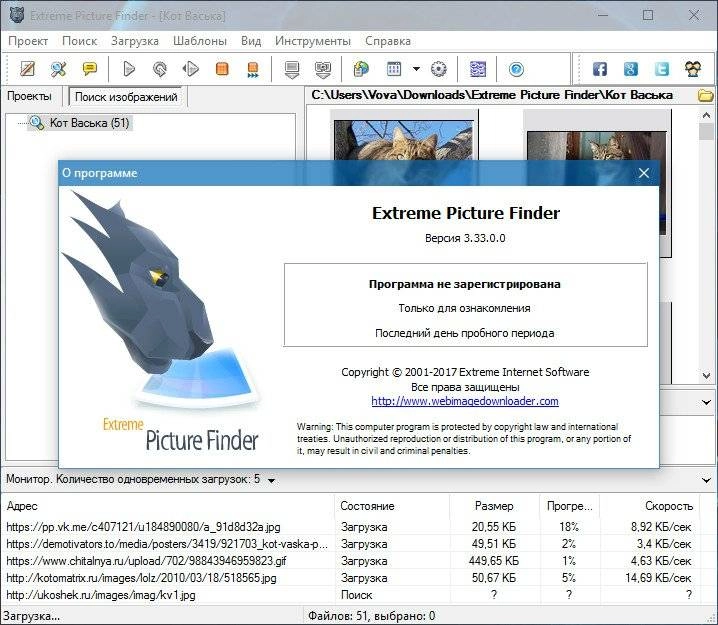Click the two people friends icon

point(693,69)
